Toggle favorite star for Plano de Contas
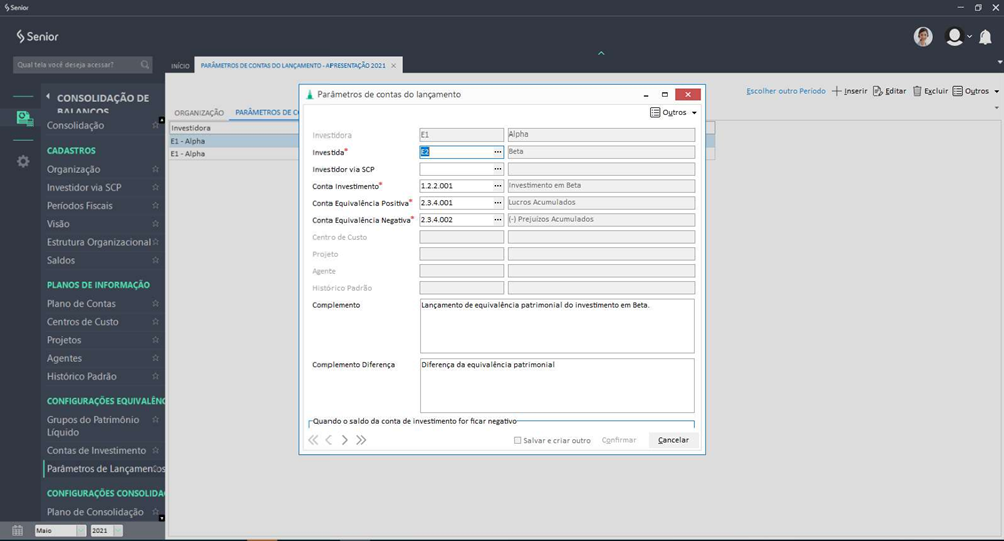This screenshot has height=541, width=1004. 155,304
